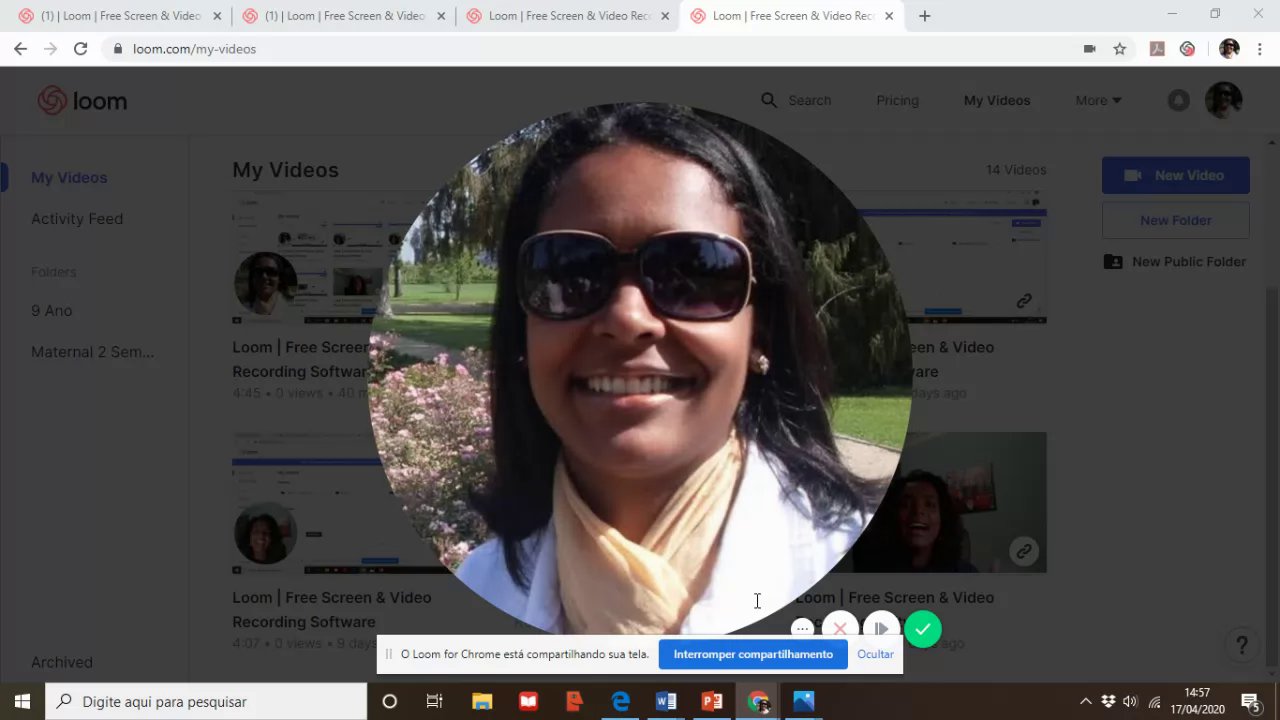The width and height of the screenshot is (1280, 720).
Task: Click Interromper compartilhamento button
Action: click(x=753, y=654)
